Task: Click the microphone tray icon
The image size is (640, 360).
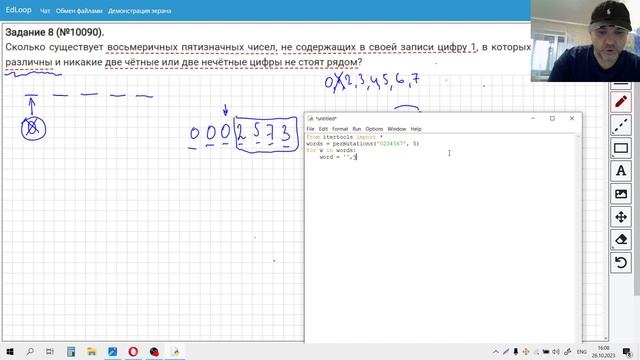Action: click(516, 351)
